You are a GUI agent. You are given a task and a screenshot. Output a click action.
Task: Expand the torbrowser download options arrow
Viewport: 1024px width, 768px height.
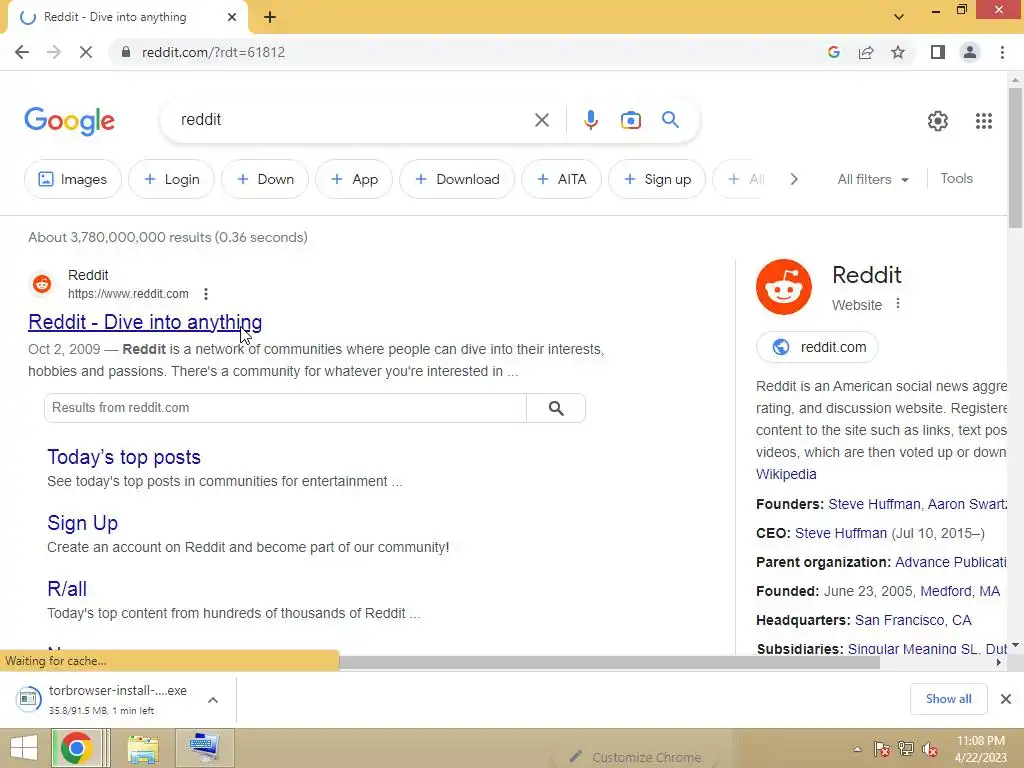click(x=213, y=699)
